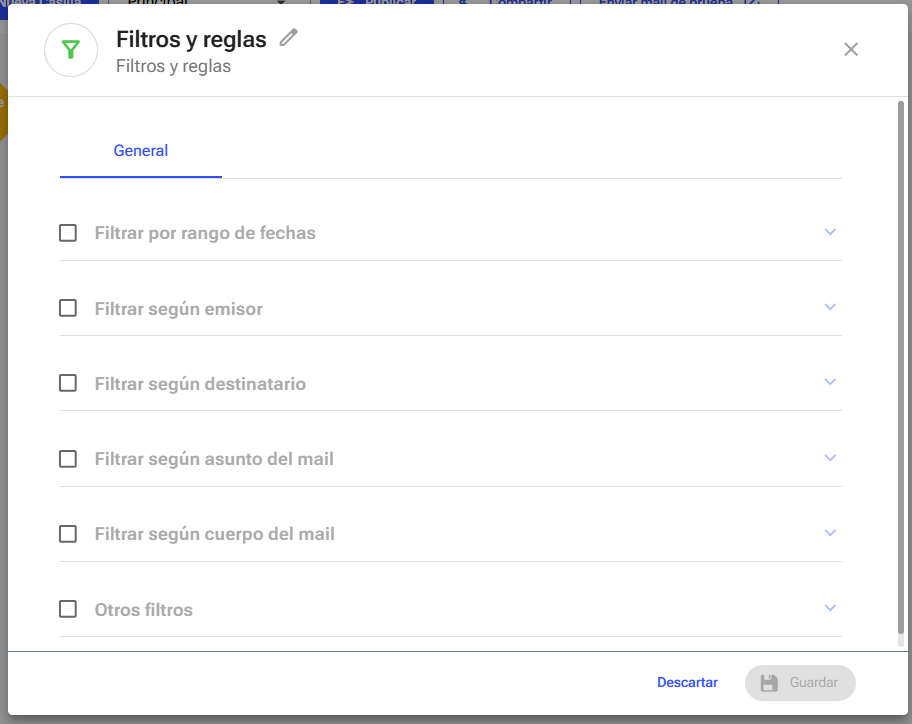This screenshot has height=724, width=912.
Task: Expand the Filtrar según emisor section
Action: tap(830, 307)
